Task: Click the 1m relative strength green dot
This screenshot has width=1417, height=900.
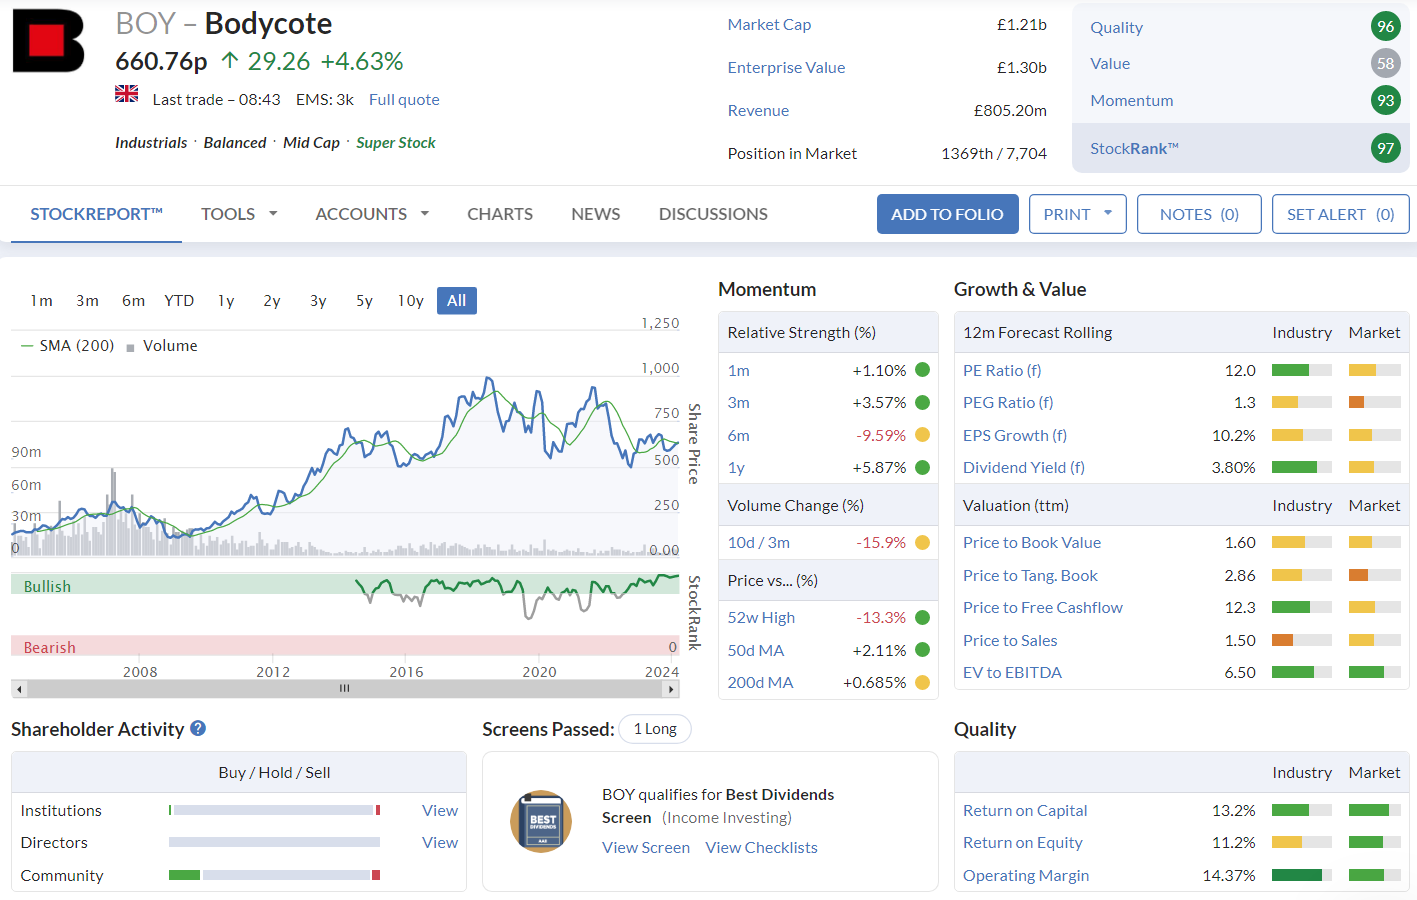Action: pos(922,370)
